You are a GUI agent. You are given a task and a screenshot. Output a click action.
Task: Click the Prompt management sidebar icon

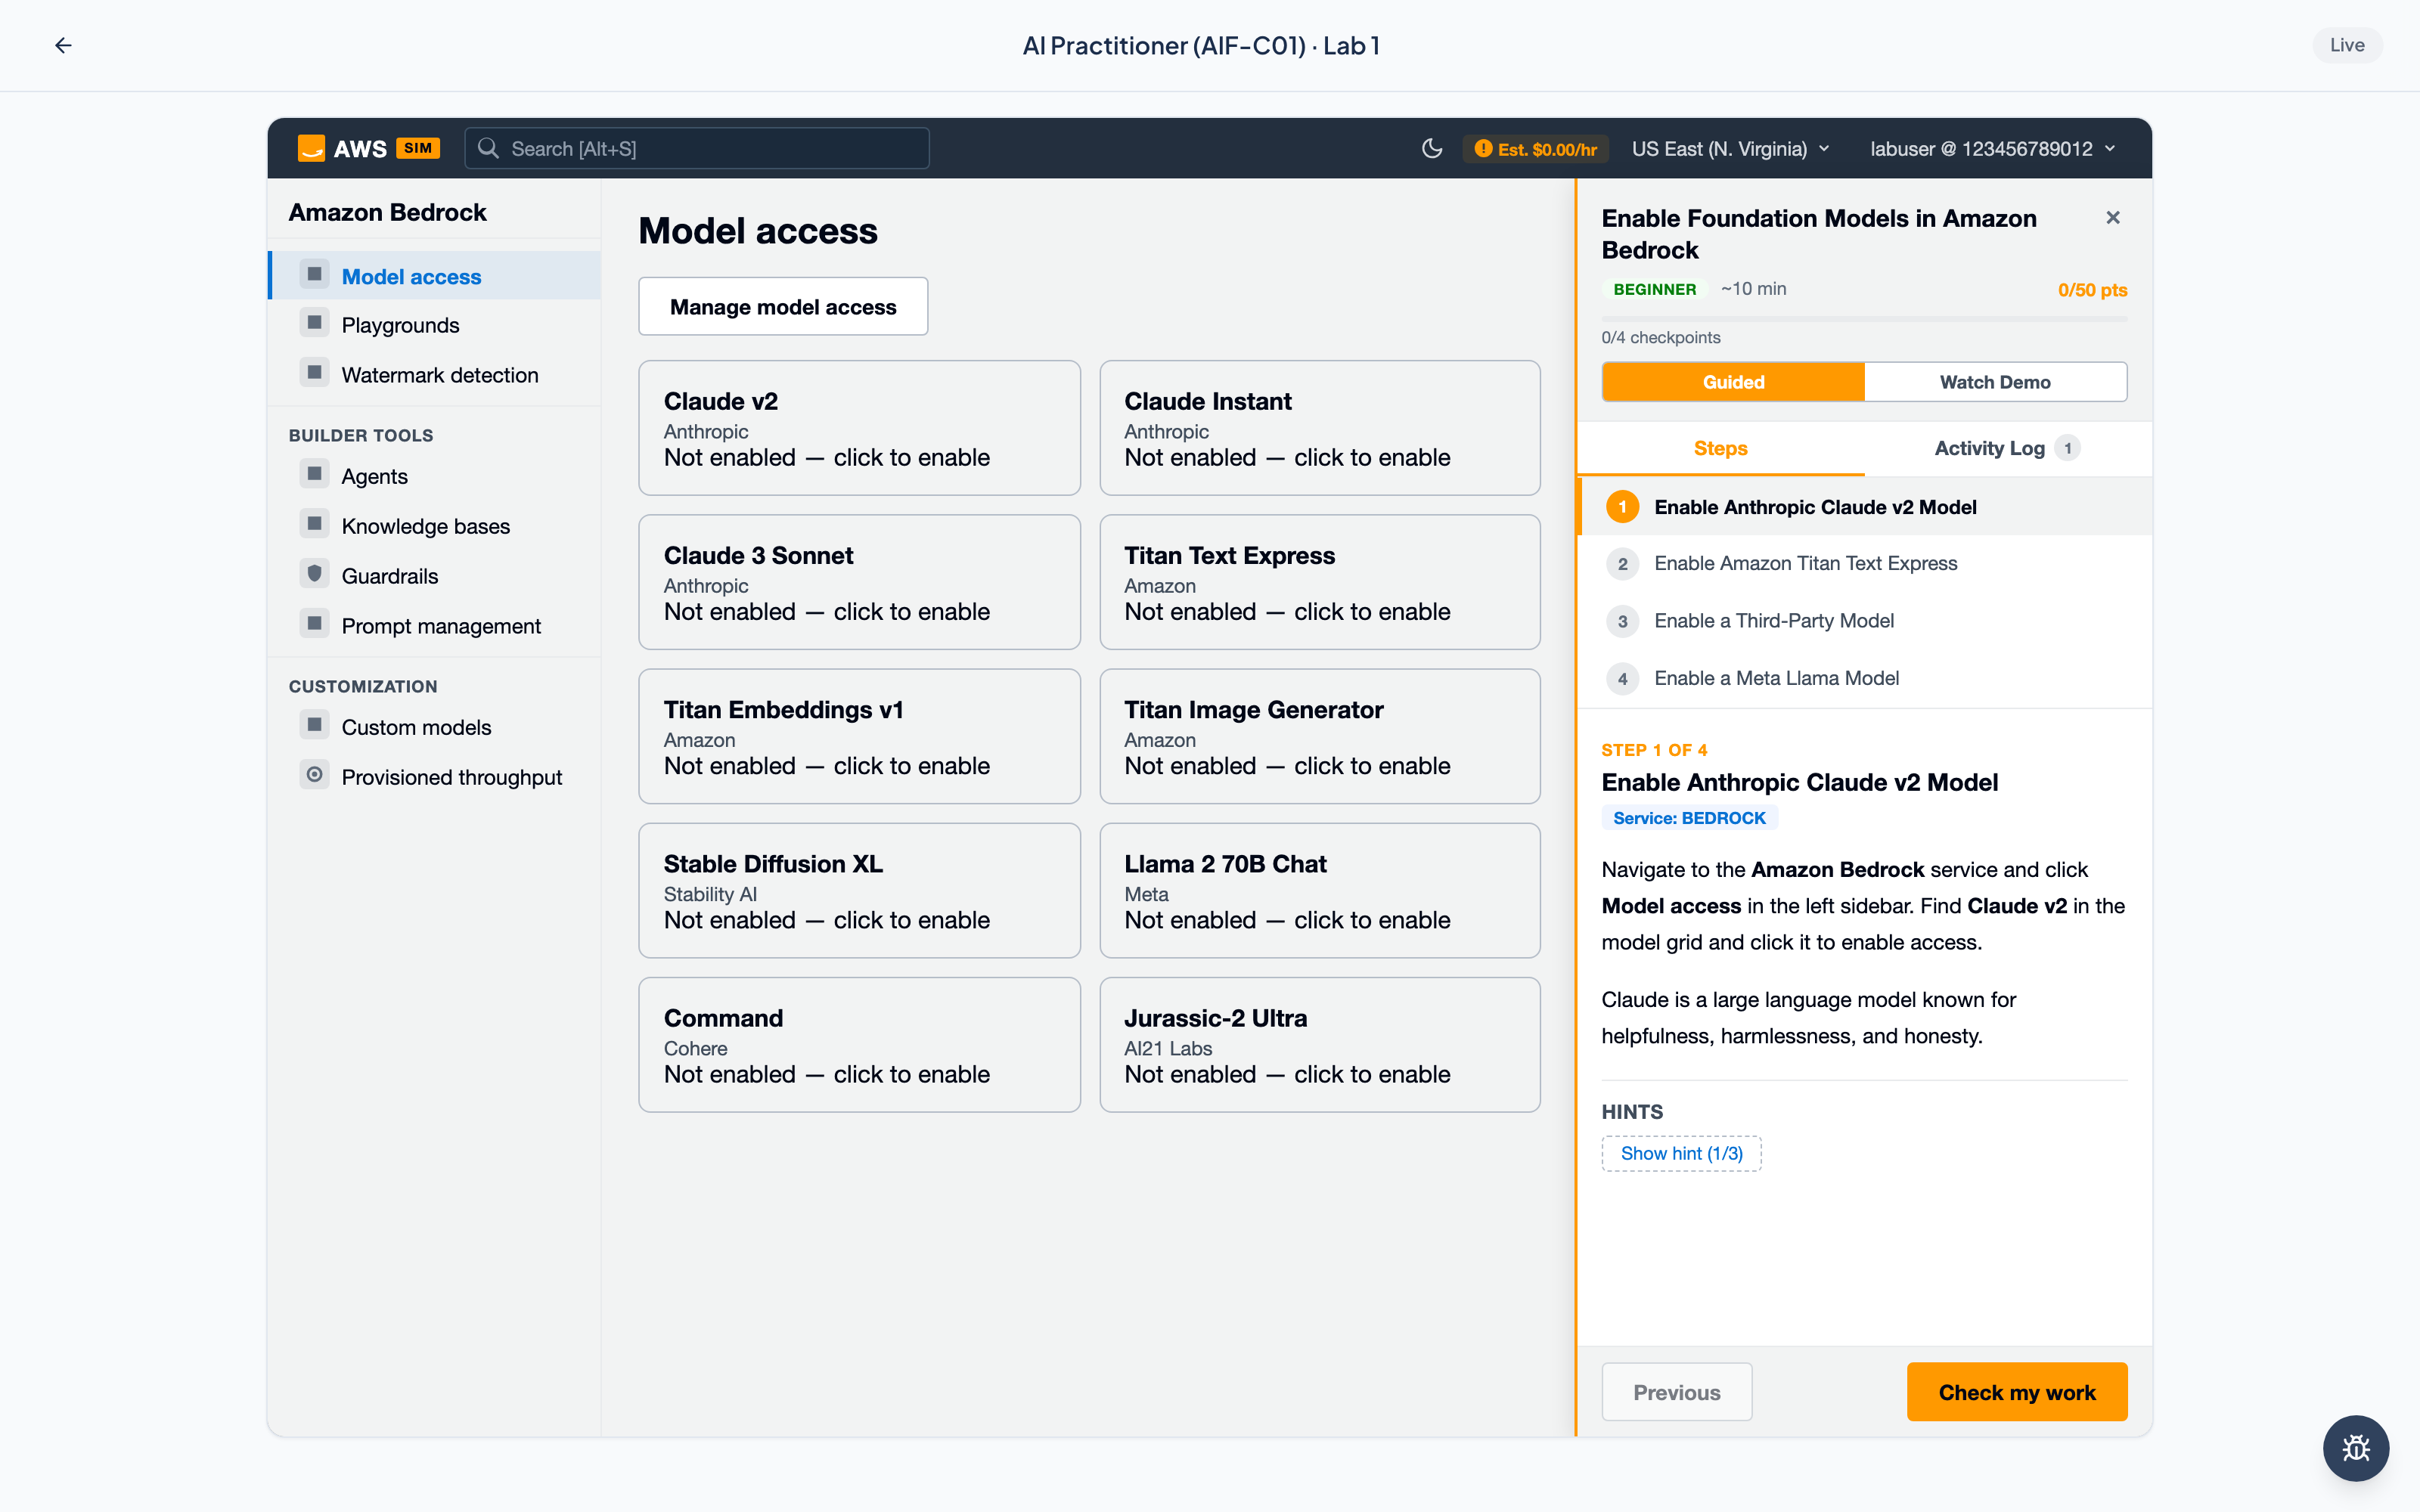(314, 624)
